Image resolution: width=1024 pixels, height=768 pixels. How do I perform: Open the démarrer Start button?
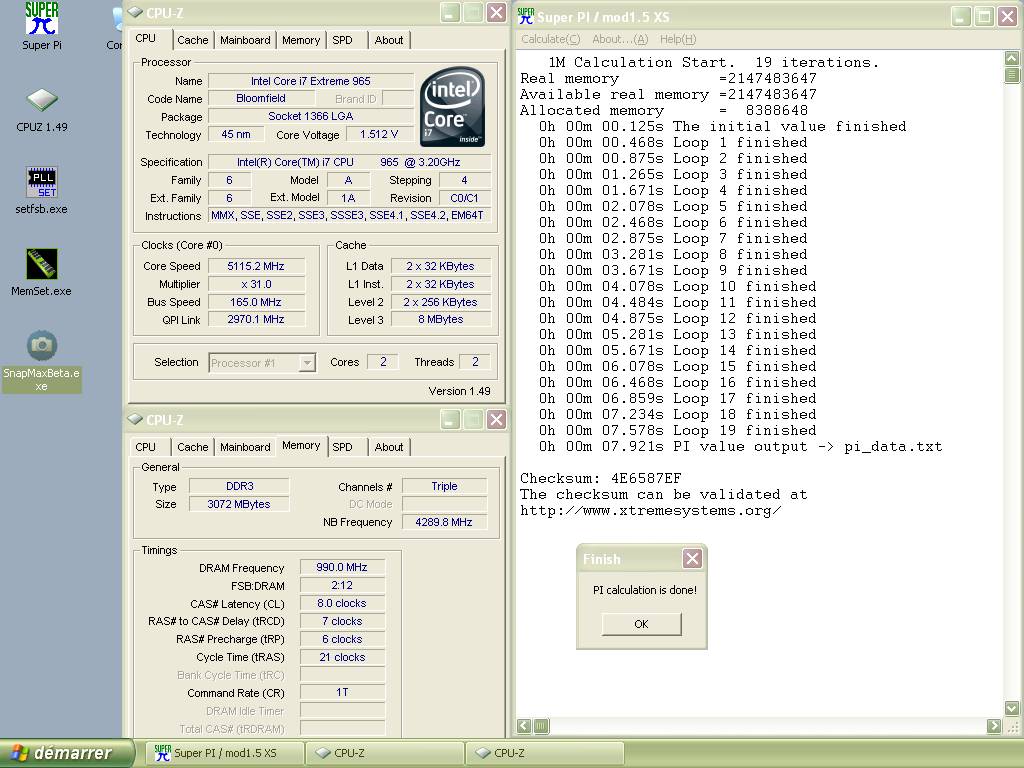pos(67,753)
